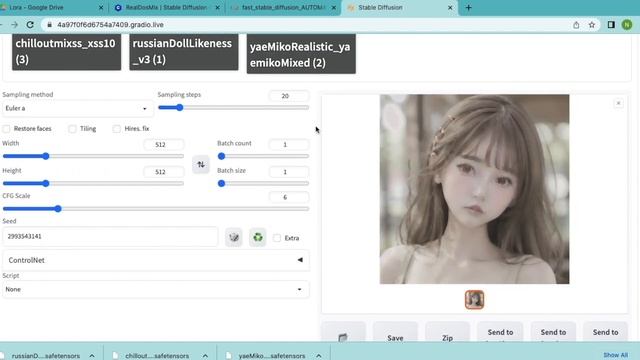Go forward in browser history

click(14, 25)
